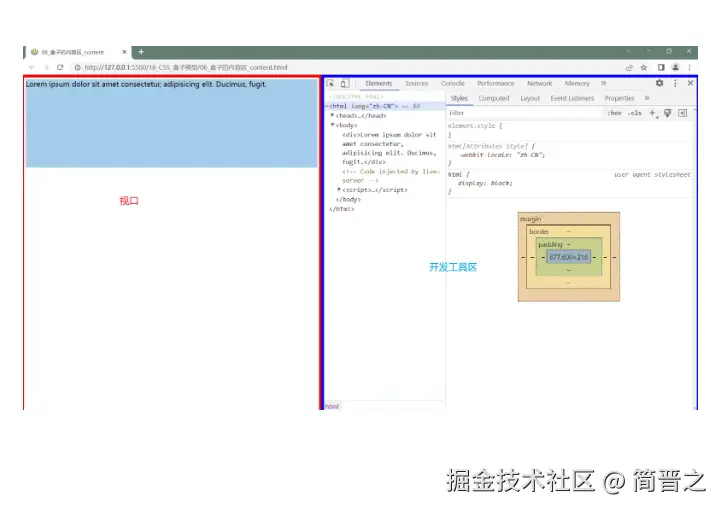This screenshot has height=511, width=723.
Task: Click the margin label in box model
Action: click(x=530, y=219)
